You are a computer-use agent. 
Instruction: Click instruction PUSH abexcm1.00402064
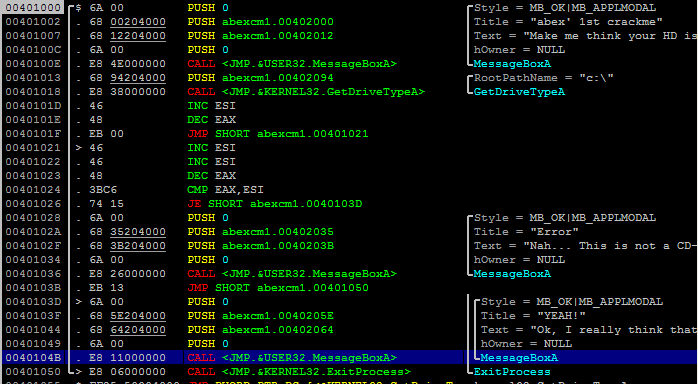pos(260,330)
